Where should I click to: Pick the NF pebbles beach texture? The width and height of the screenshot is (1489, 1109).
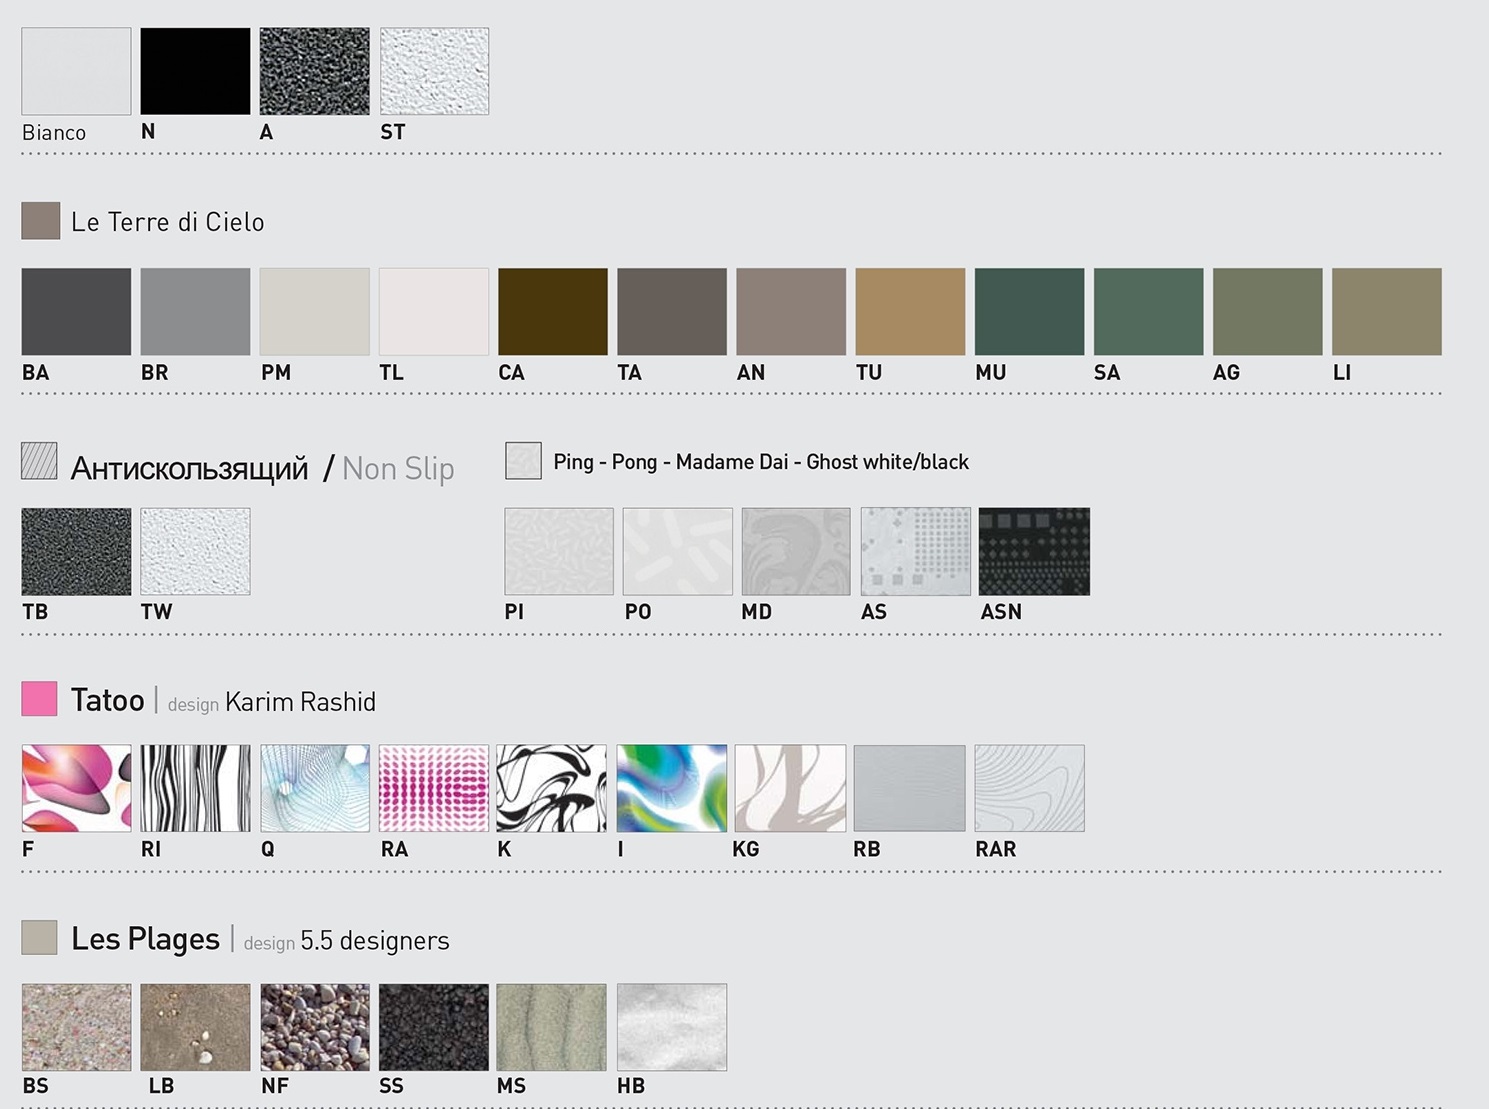tap(315, 1027)
